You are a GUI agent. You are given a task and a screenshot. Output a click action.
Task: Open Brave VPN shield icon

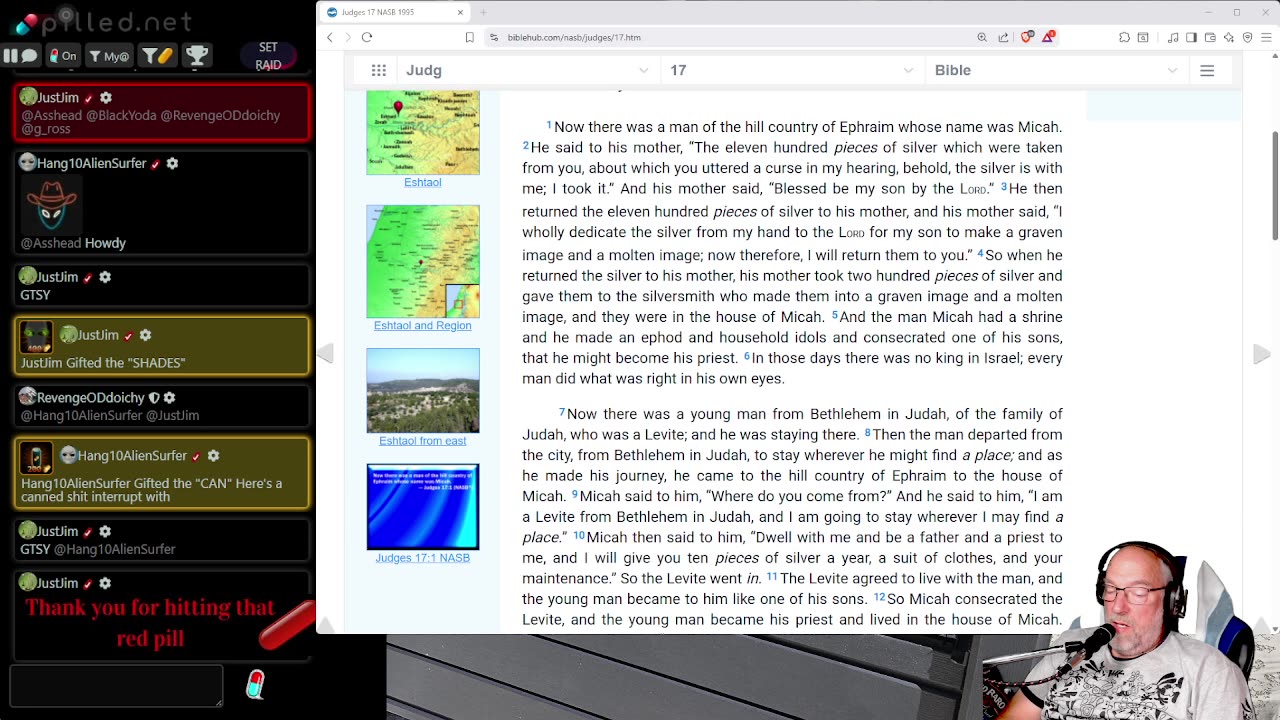coord(1247,37)
